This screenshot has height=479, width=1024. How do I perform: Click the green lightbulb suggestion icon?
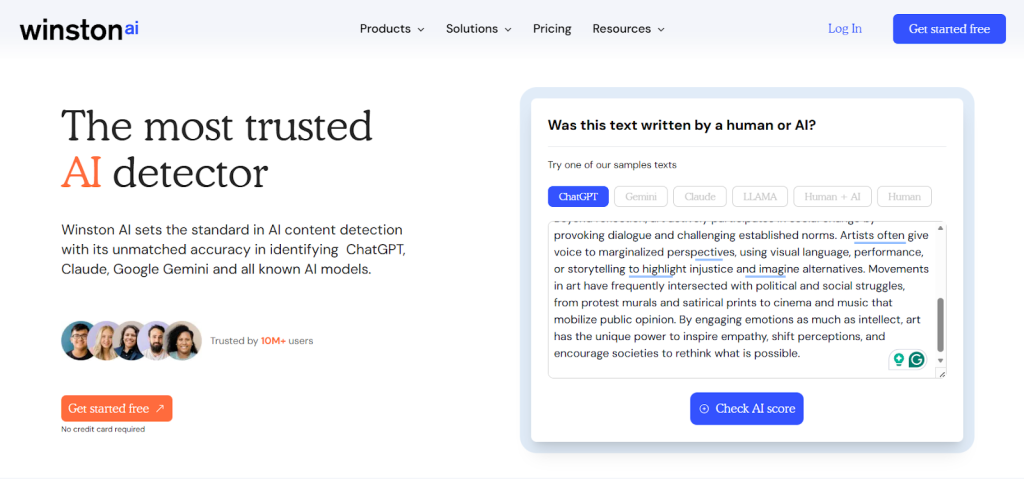tap(899, 359)
